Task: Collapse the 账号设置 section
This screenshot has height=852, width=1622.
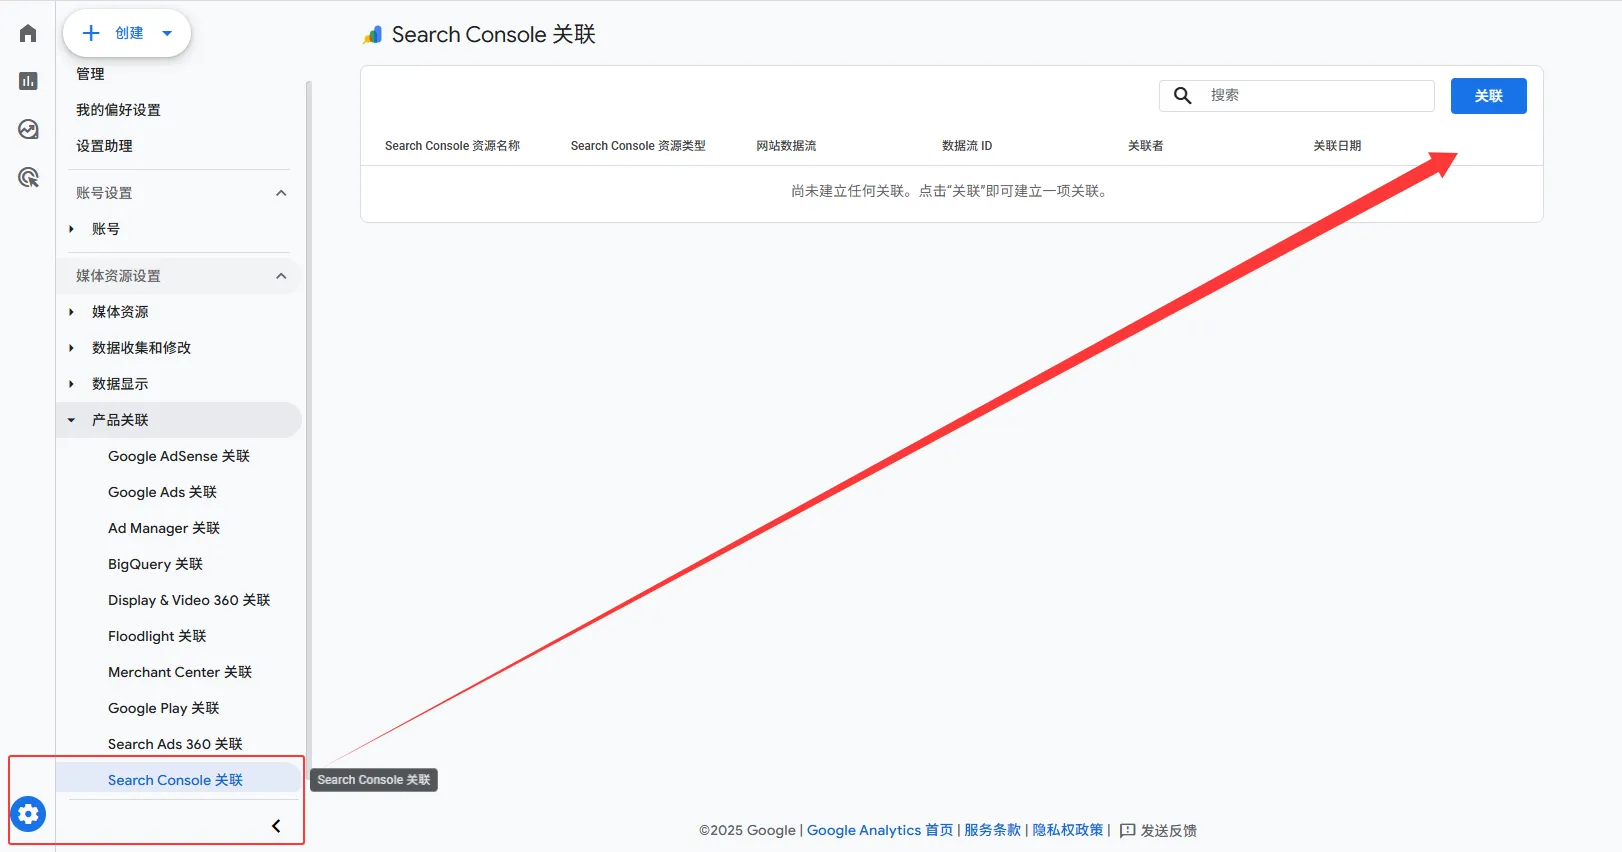Action: click(x=281, y=193)
